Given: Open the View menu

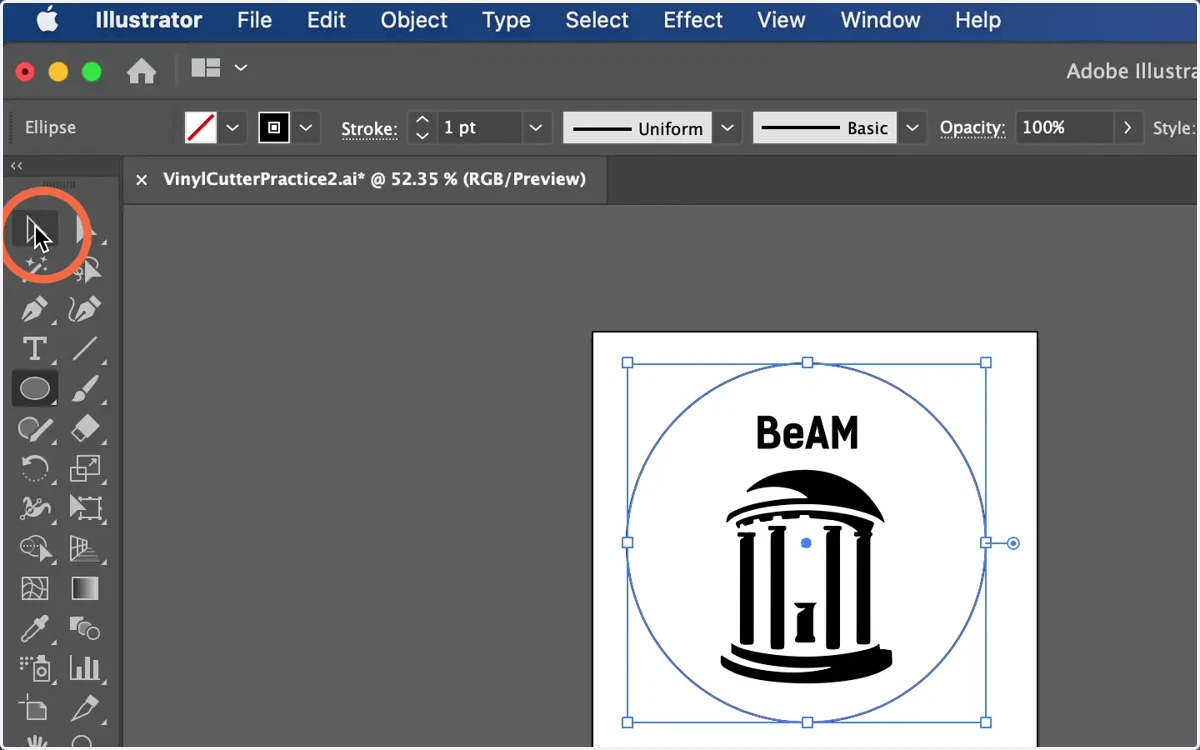Looking at the screenshot, I should (782, 20).
